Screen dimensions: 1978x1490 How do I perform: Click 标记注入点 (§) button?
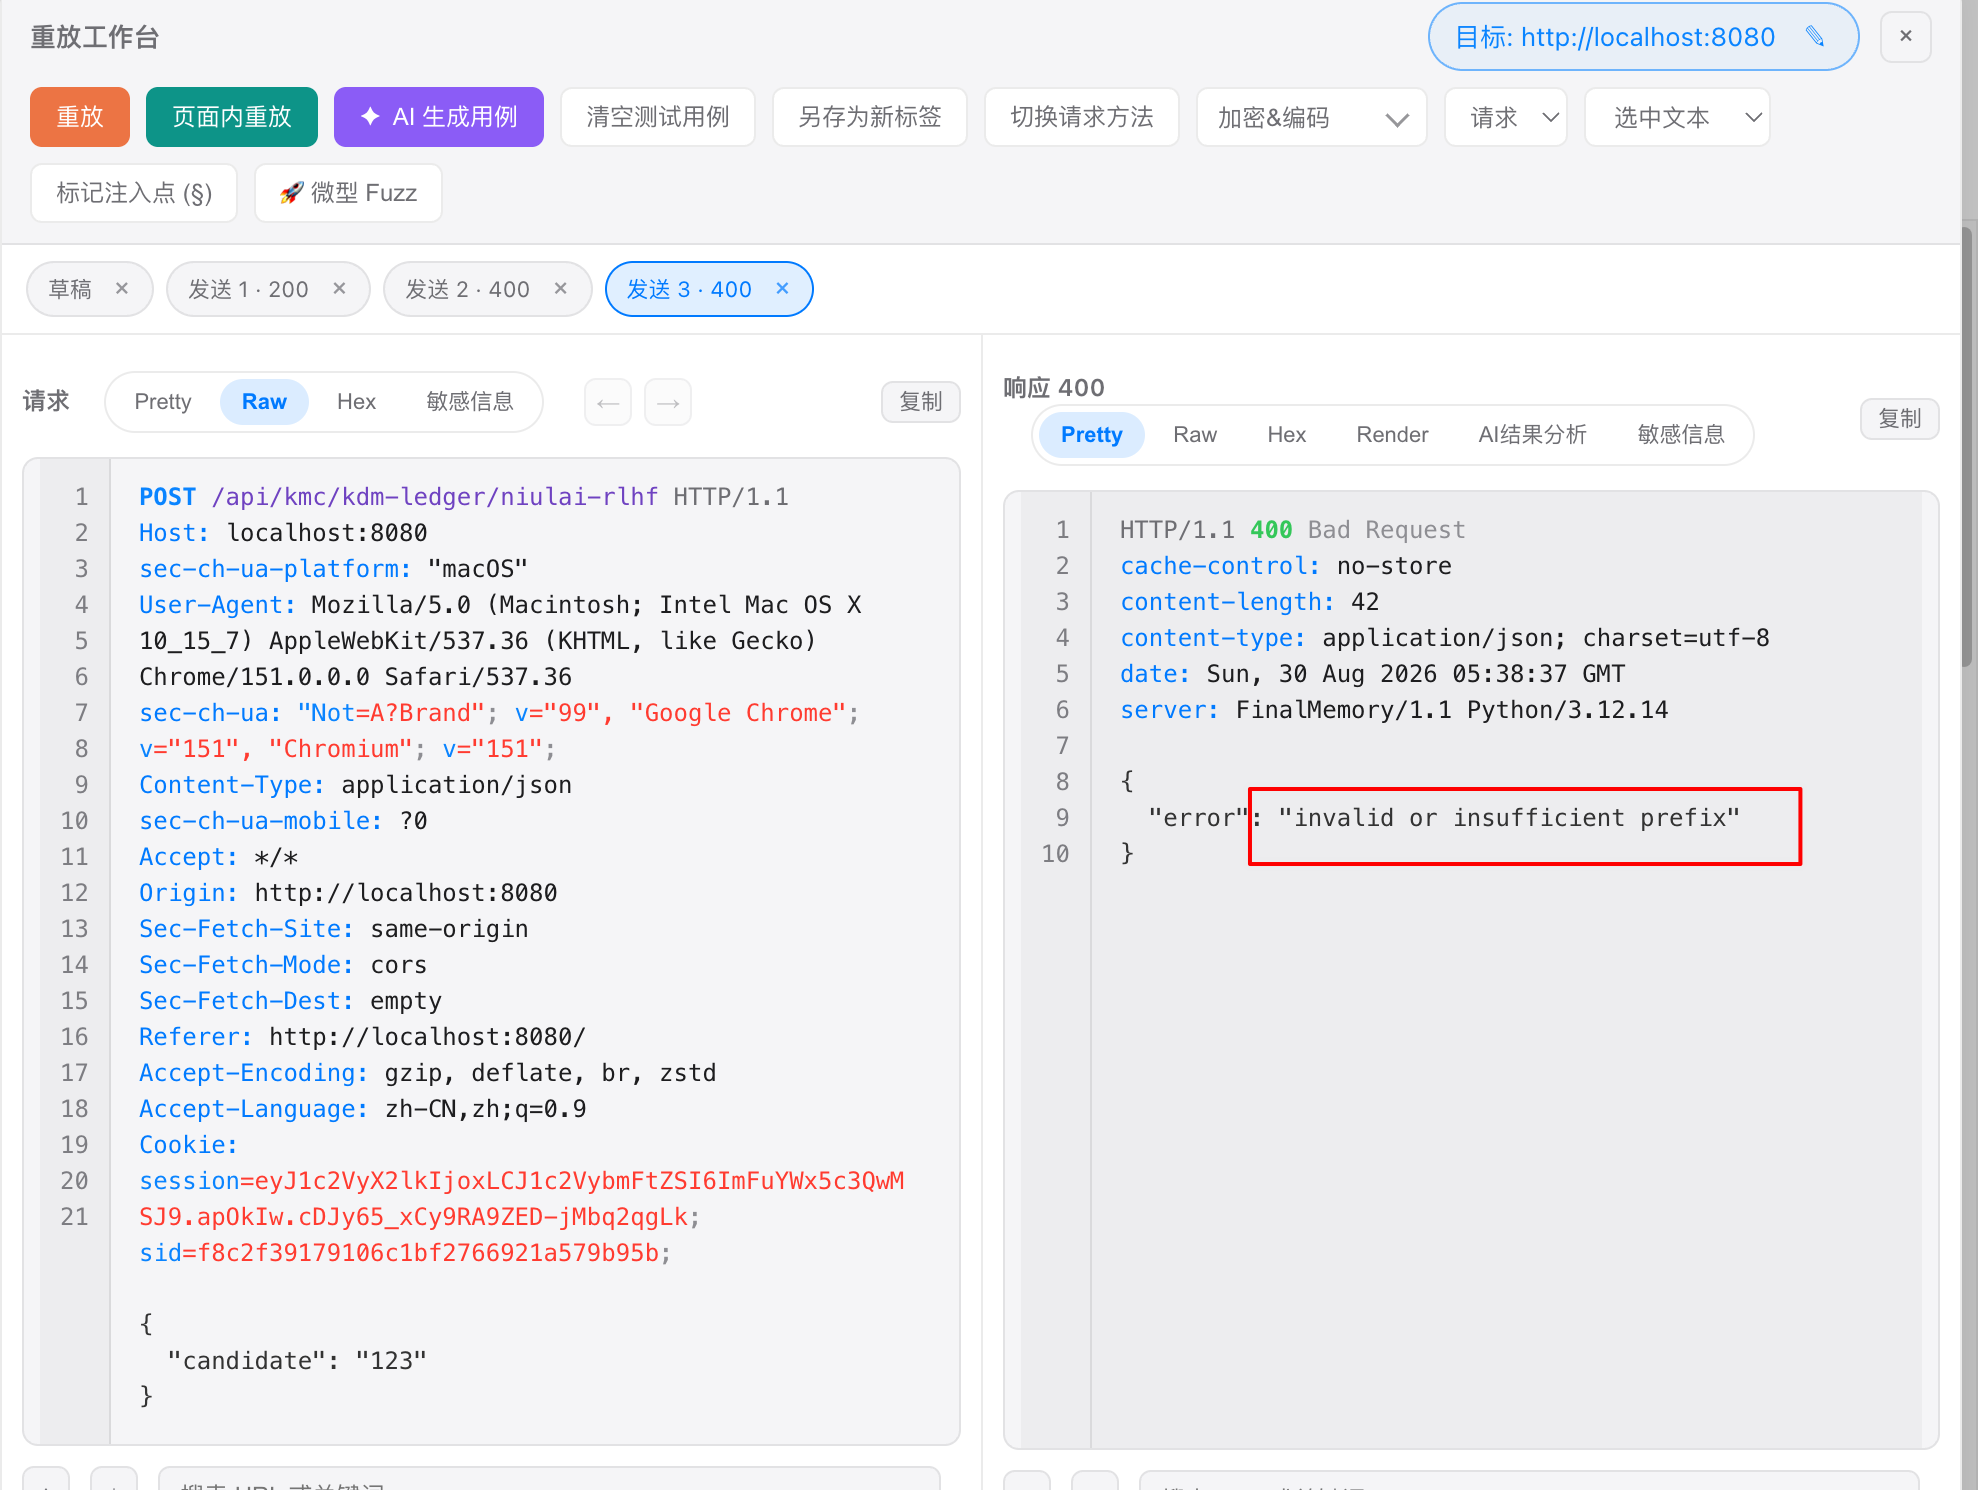(x=134, y=193)
